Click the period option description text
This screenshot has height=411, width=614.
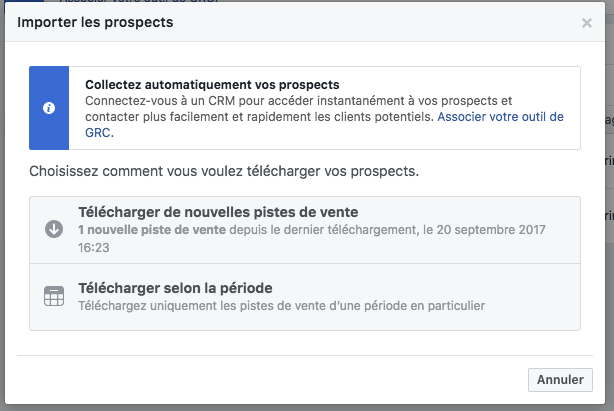click(x=282, y=306)
